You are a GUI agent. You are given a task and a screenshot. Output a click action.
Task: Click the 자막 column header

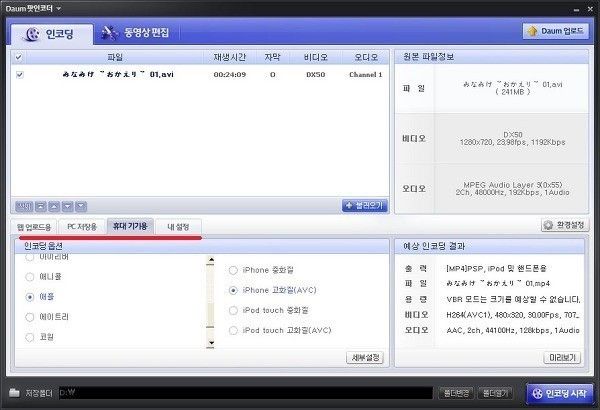click(272, 57)
